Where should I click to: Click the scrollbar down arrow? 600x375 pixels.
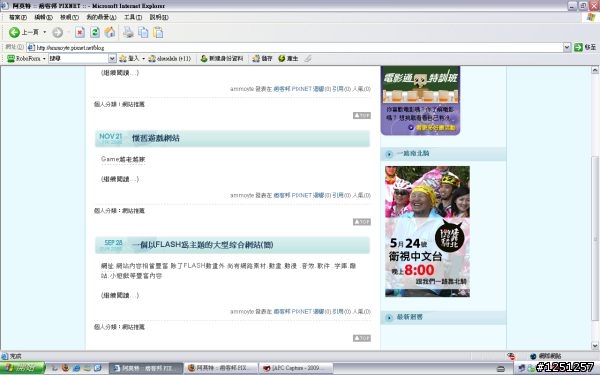(595, 346)
